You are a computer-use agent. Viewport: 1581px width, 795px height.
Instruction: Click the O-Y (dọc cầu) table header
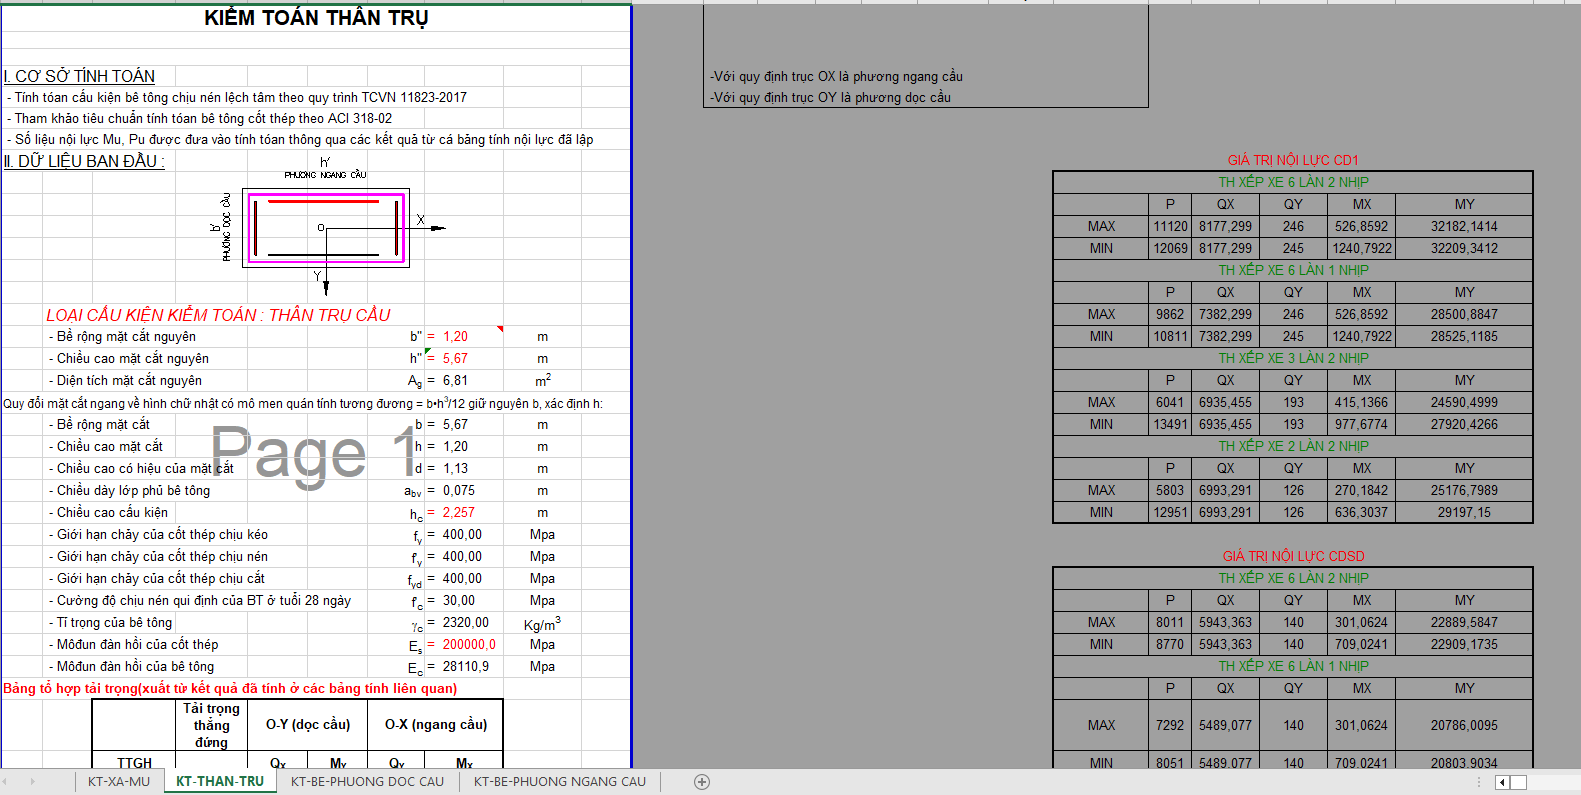pos(308,725)
